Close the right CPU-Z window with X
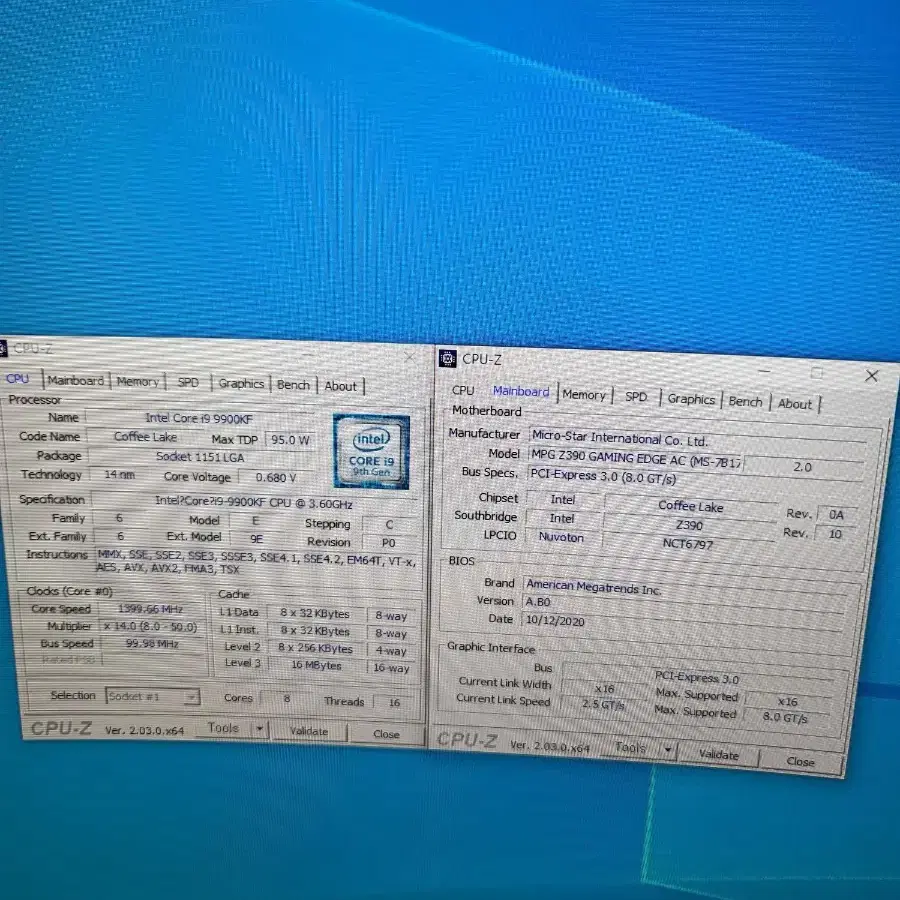900x900 pixels. (871, 376)
